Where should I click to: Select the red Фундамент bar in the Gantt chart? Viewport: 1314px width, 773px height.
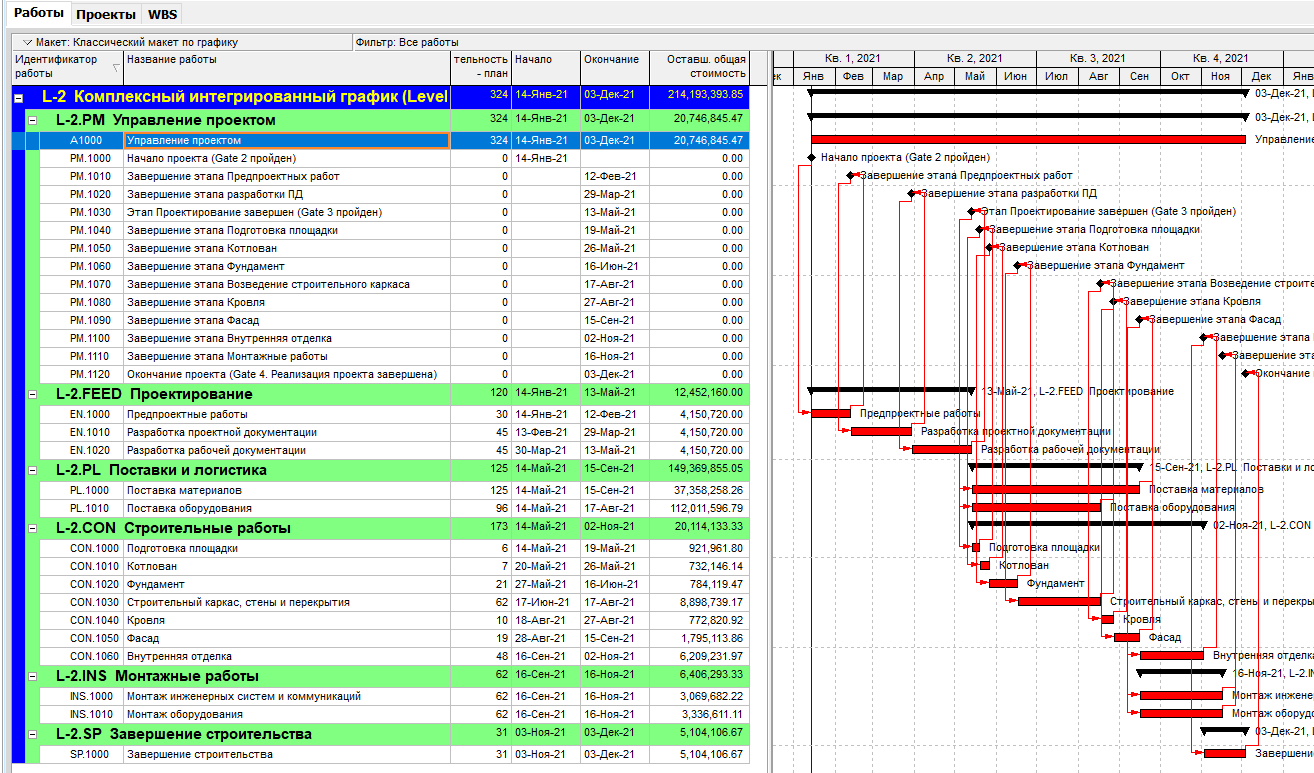point(1003,583)
